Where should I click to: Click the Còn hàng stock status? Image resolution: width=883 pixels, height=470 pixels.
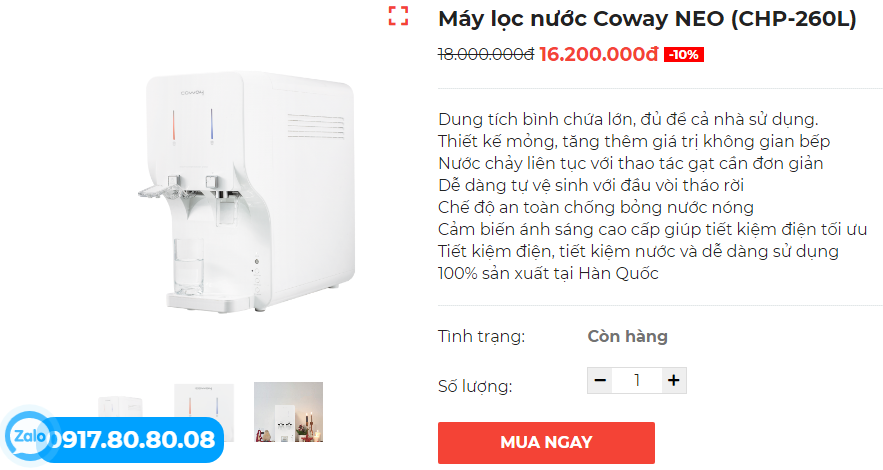pyautogui.click(x=627, y=337)
